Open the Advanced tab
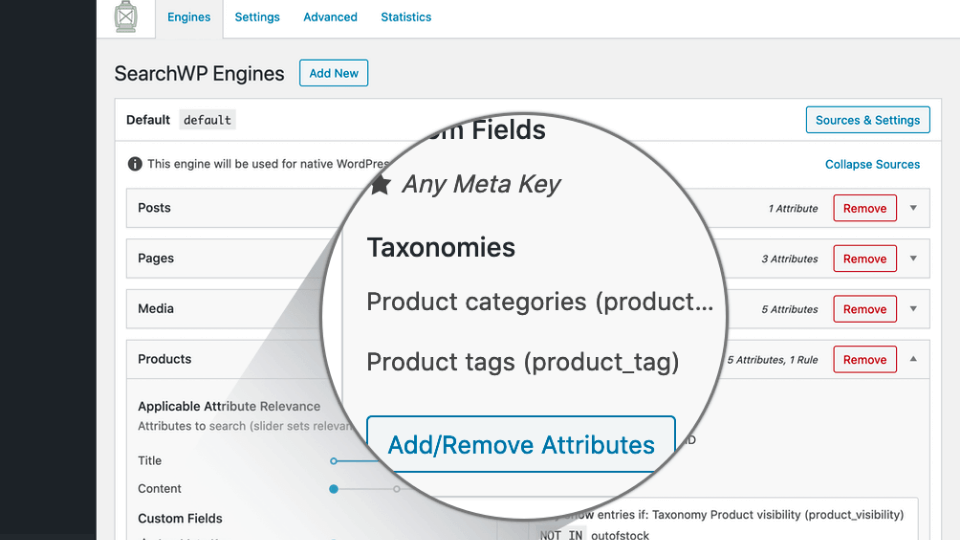This screenshot has height=540, width=960. [x=330, y=17]
